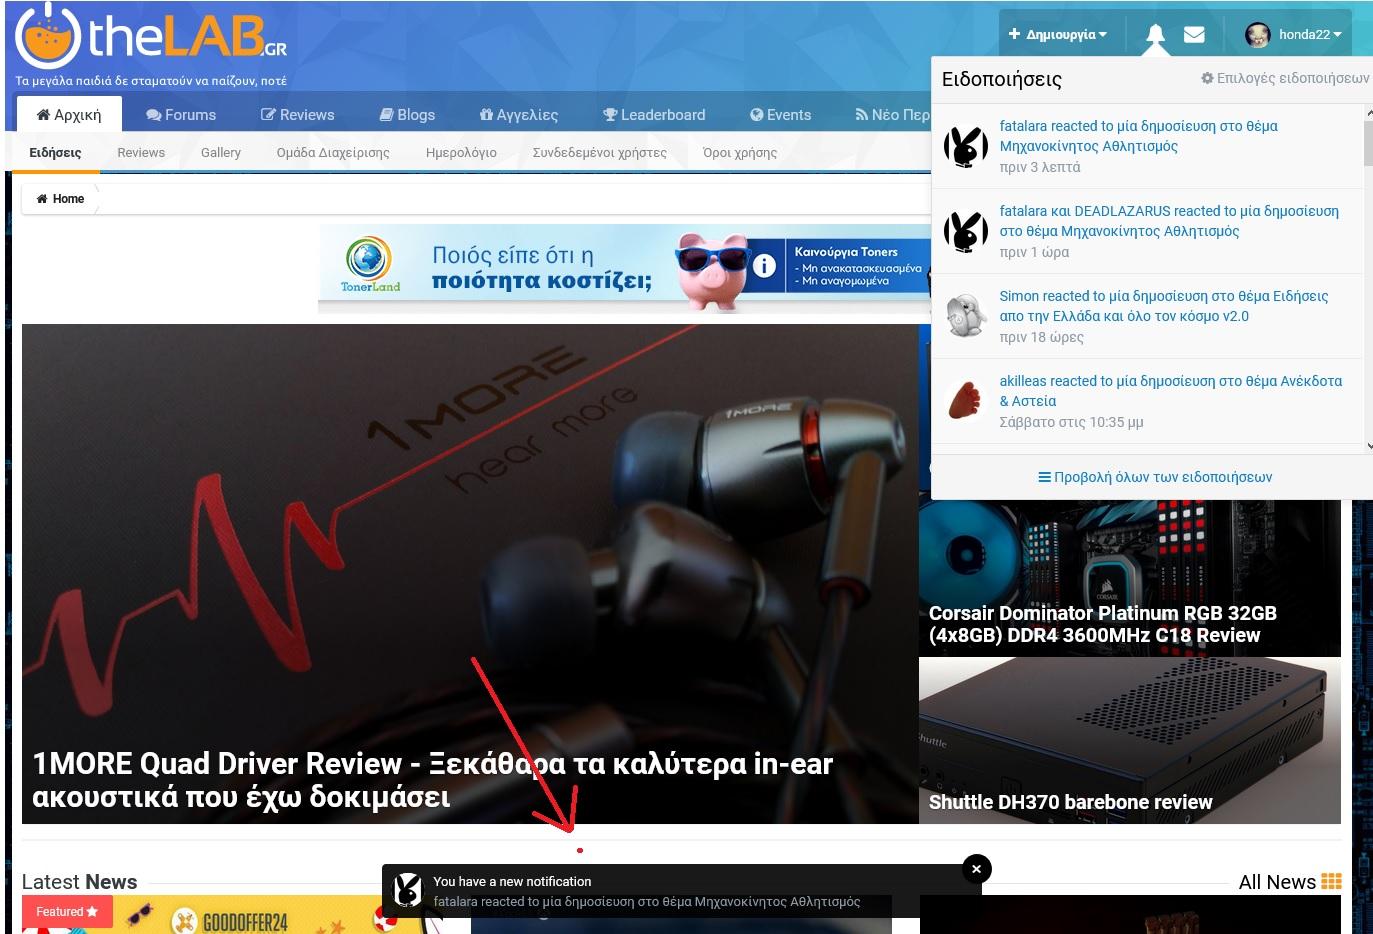Screen dimensions: 1373x934
Task: Open the notifications bell icon
Action: 1155,35
